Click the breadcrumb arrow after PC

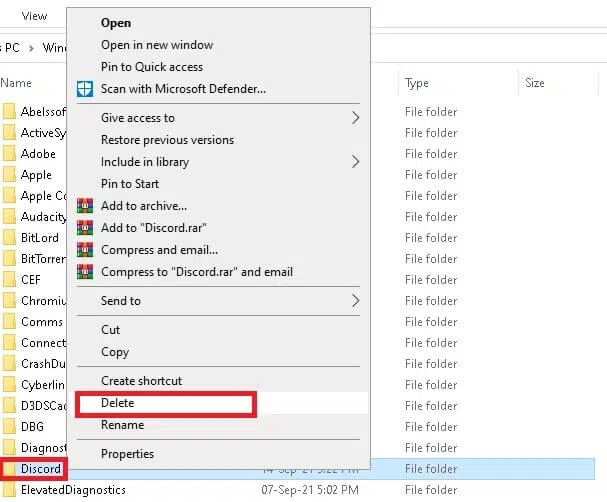(31, 48)
